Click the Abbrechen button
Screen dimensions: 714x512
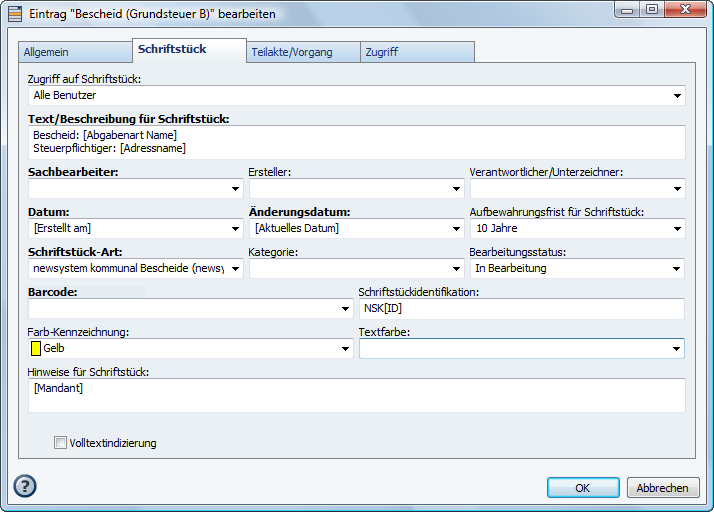pyautogui.click(x=663, y=488)
